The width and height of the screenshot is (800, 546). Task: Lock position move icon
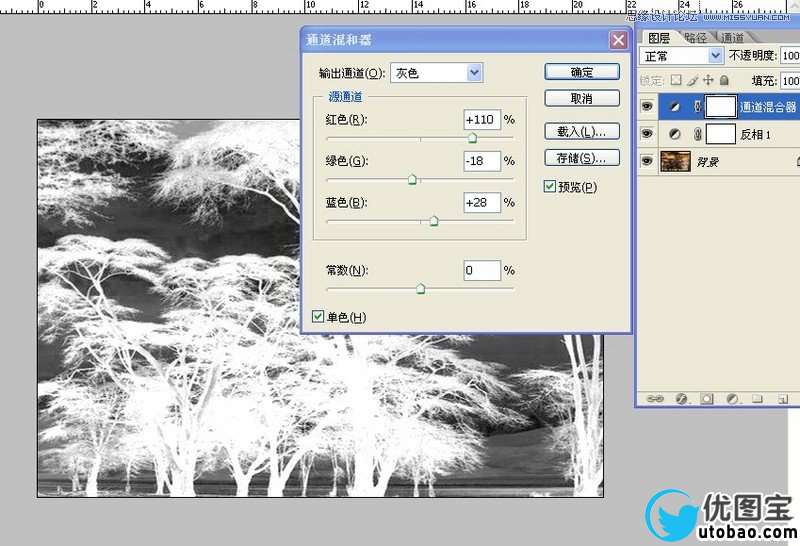(708, 80)
